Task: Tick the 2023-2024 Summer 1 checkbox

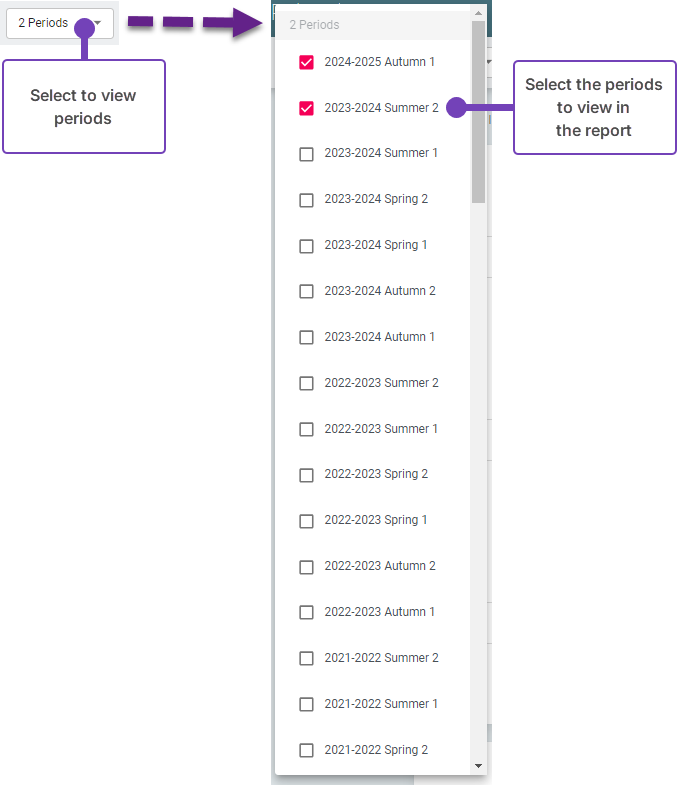Action: click(307, 154)
